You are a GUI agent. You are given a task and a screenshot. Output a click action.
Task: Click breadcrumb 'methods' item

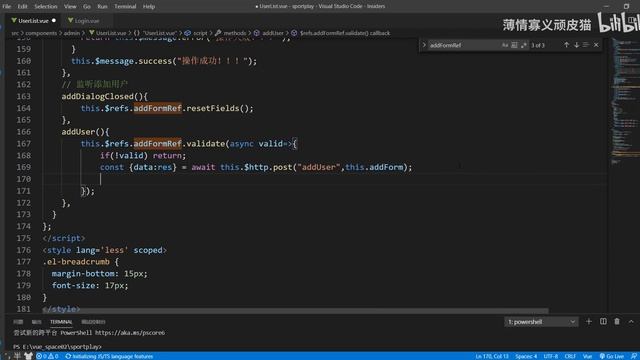(231, 33)
